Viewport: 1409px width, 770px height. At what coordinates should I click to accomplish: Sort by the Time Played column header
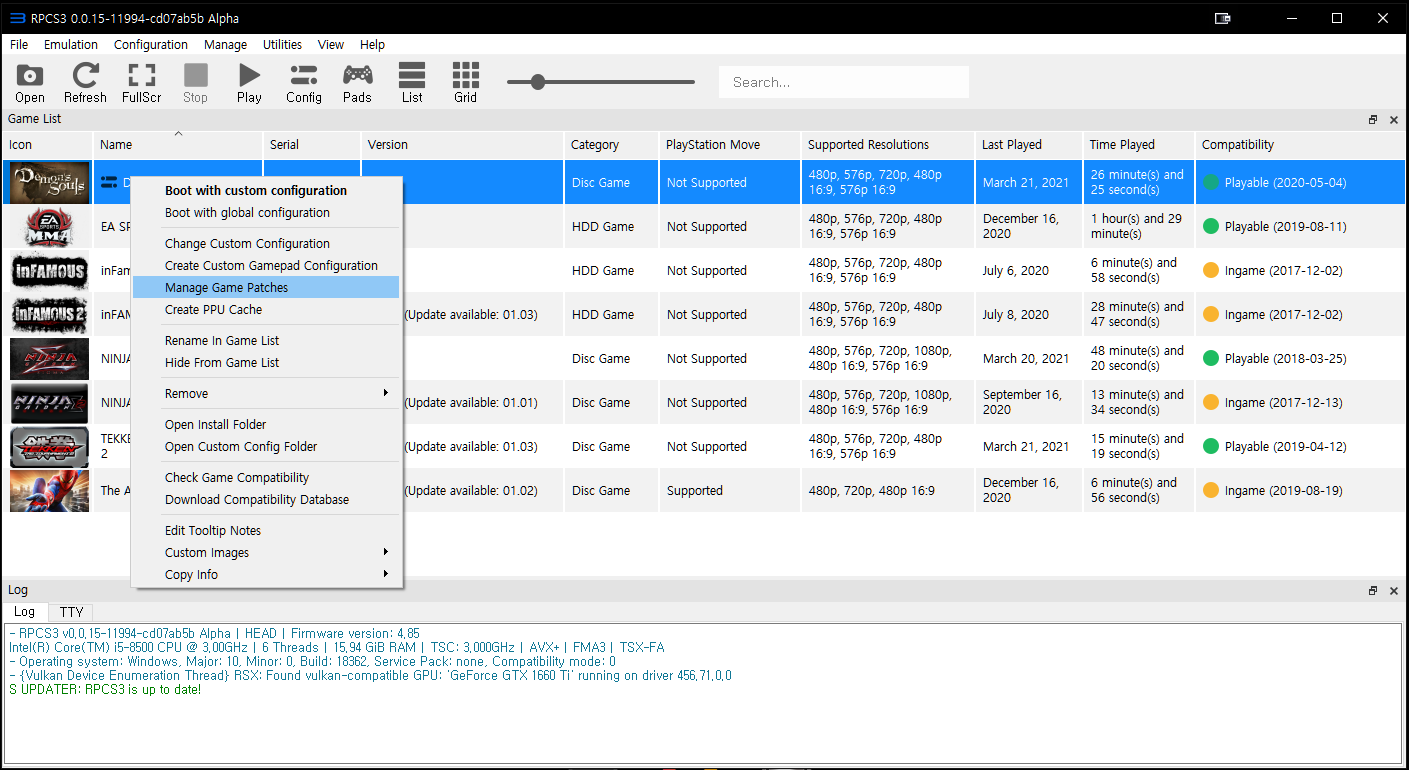click(x=1139, y=144)
